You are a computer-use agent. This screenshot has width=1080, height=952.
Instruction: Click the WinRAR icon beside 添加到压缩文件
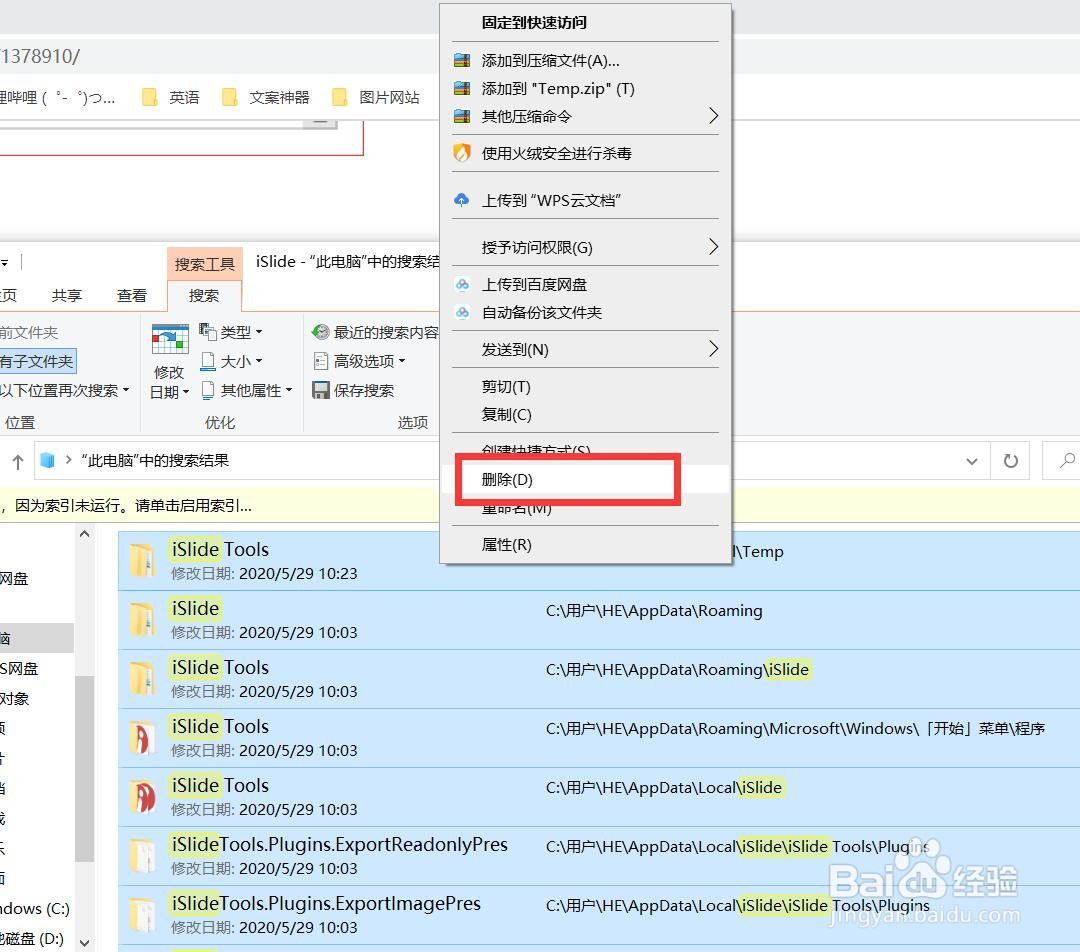pyautogui.click(x=461, y=61)
